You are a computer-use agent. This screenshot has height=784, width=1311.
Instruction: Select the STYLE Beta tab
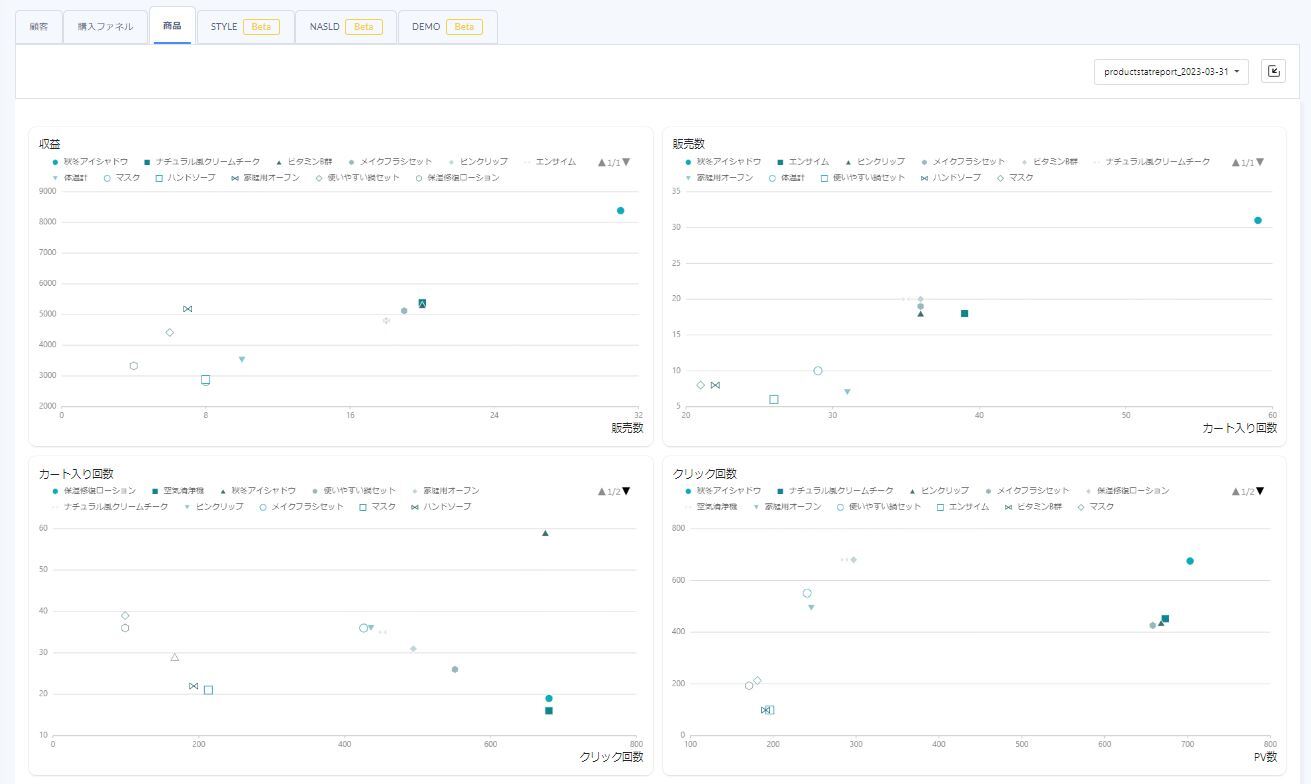[x=245, y=27]
